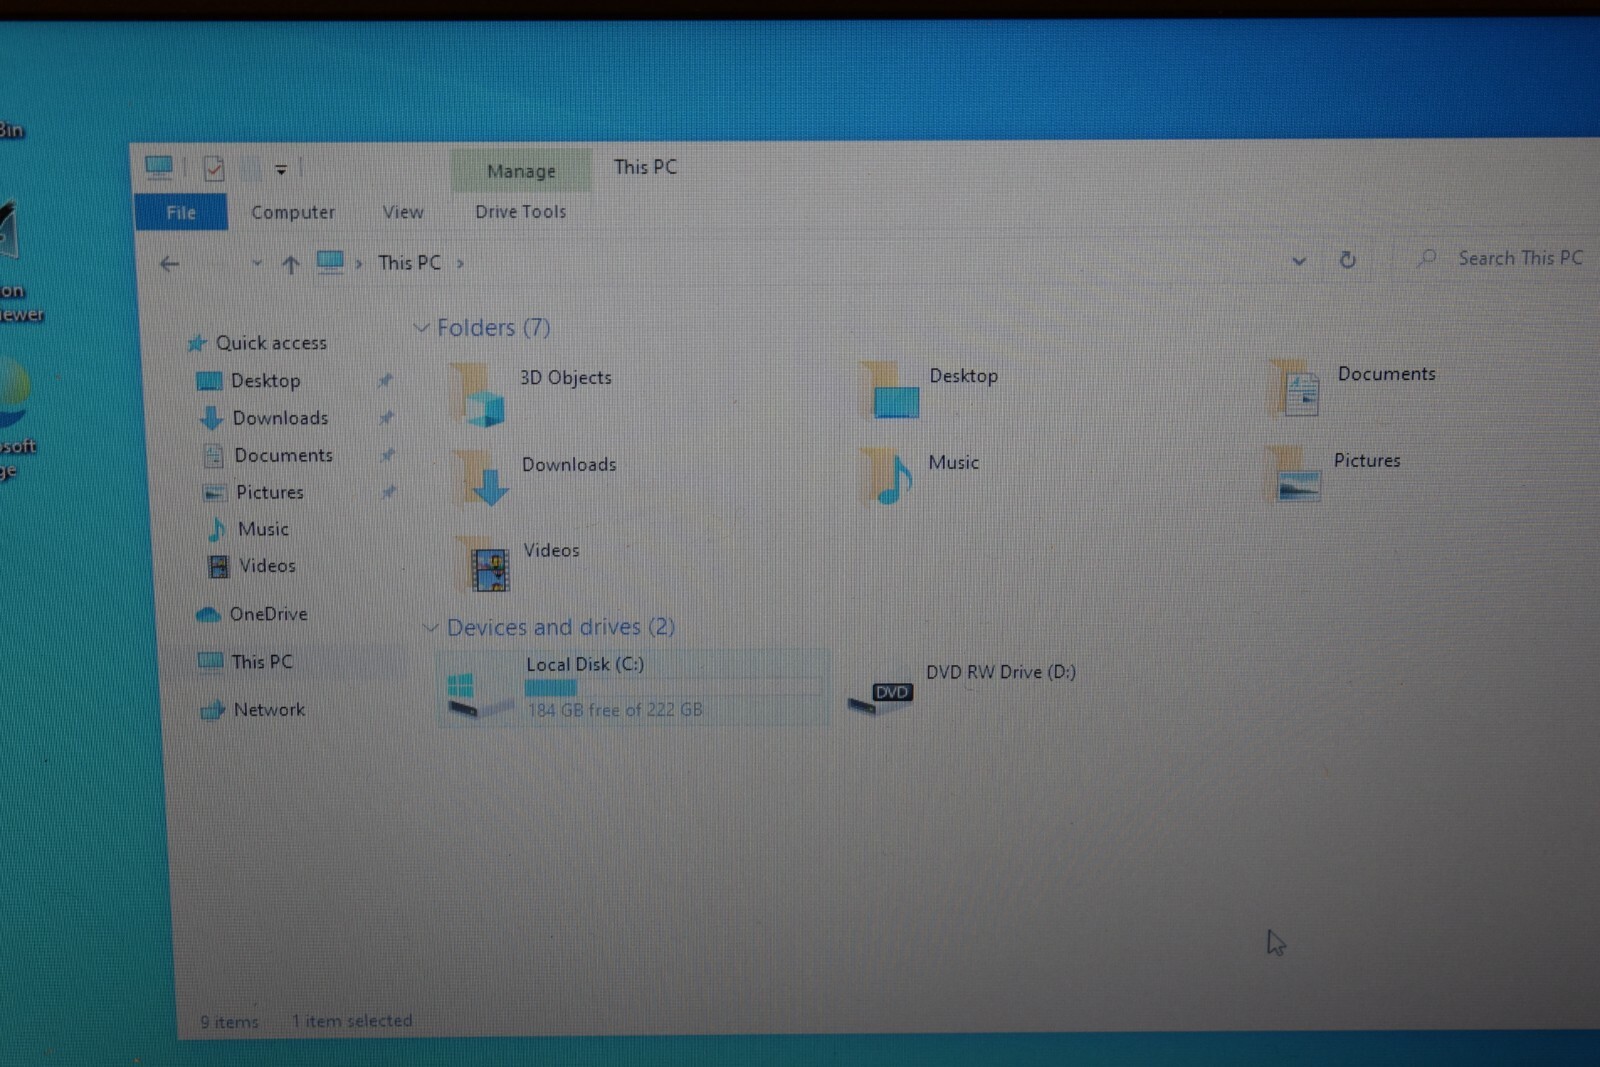Select the Desktop folder icon in Folders
This screenshot has height=1067, width=1600.
click(890, 391)
